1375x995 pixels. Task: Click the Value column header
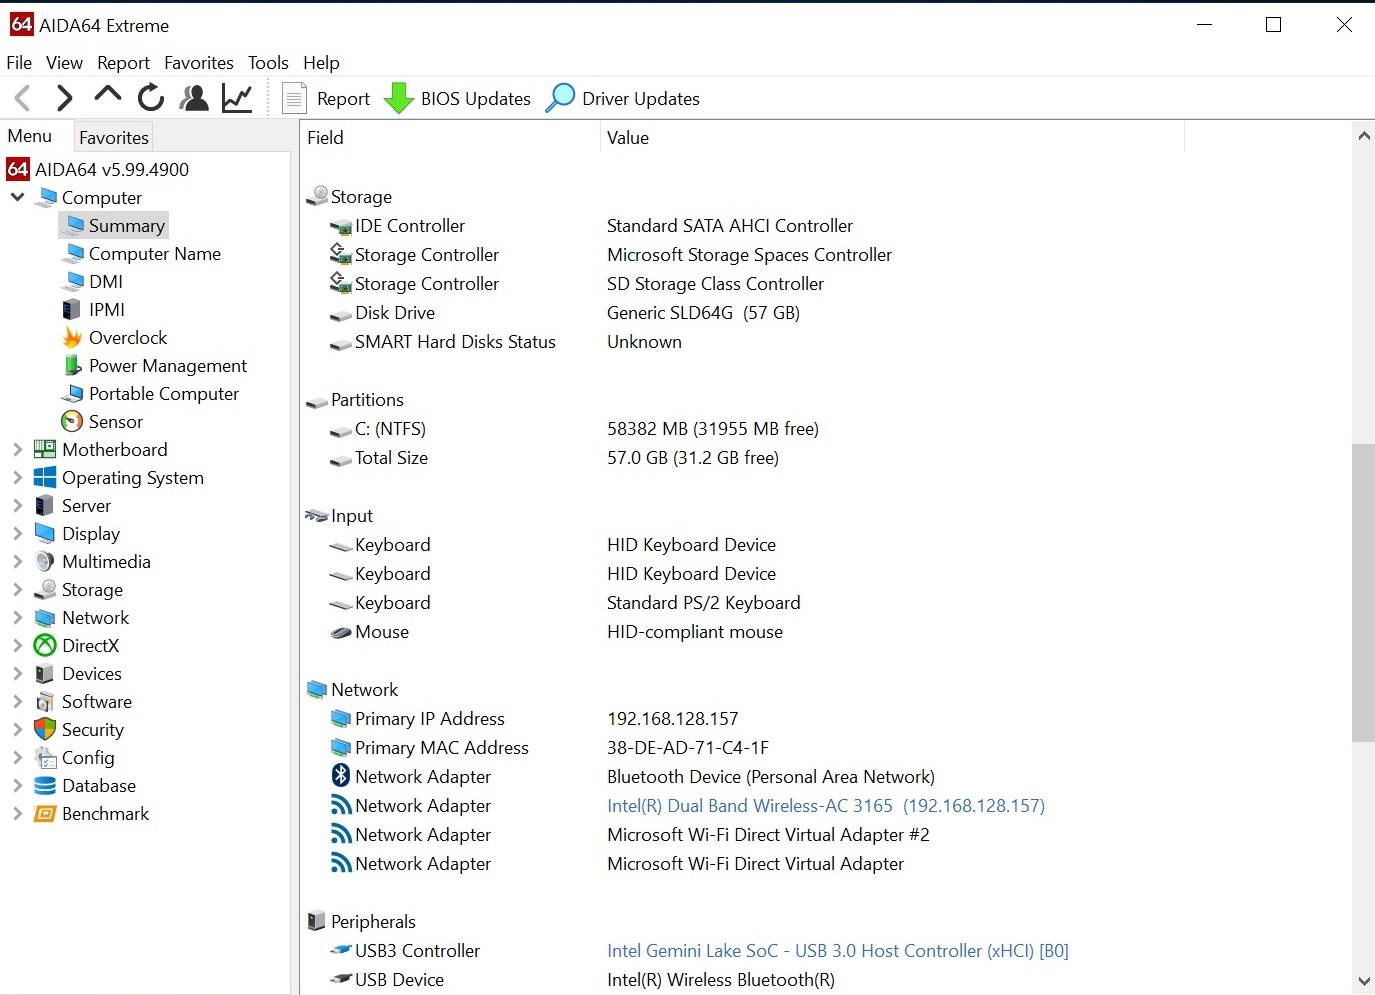click(x=628, y=138)
